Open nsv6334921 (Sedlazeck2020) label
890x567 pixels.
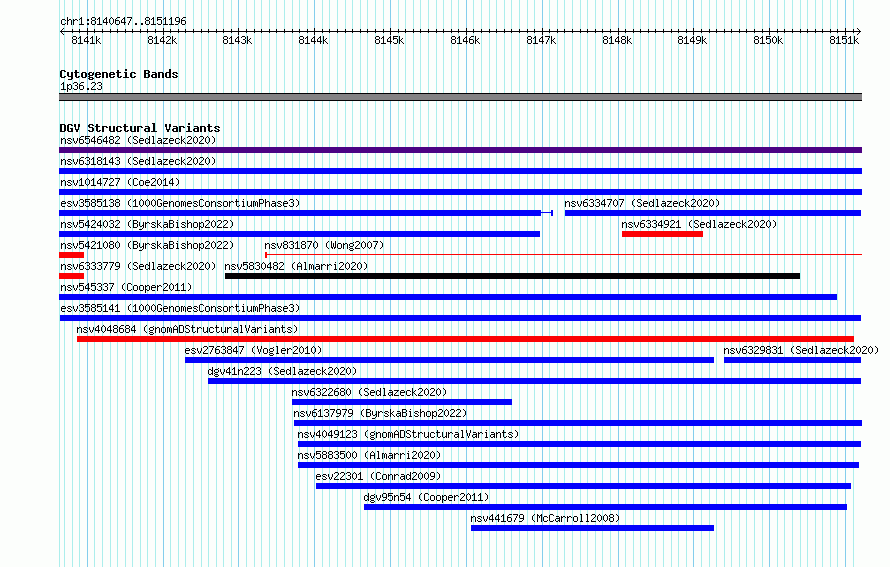[699, 224]
